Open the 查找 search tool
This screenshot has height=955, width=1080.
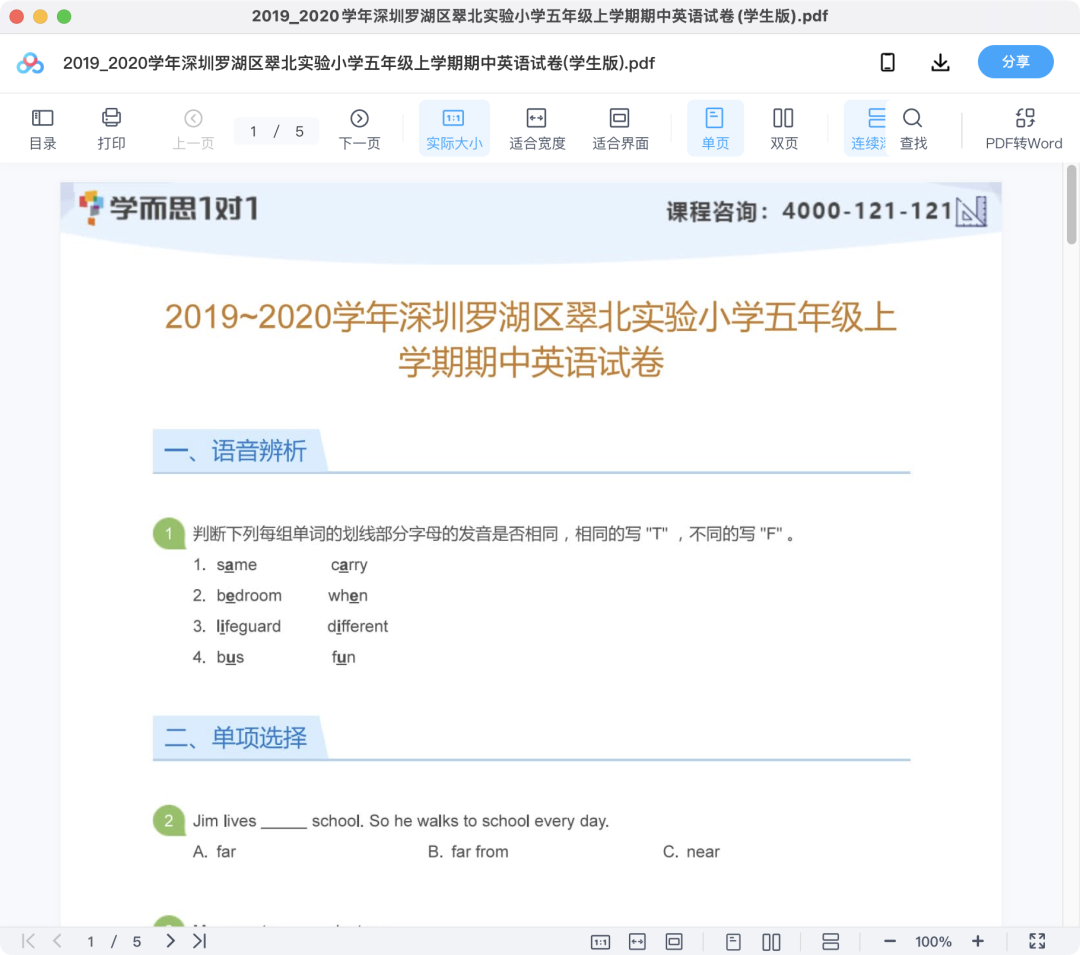[913, 129]
